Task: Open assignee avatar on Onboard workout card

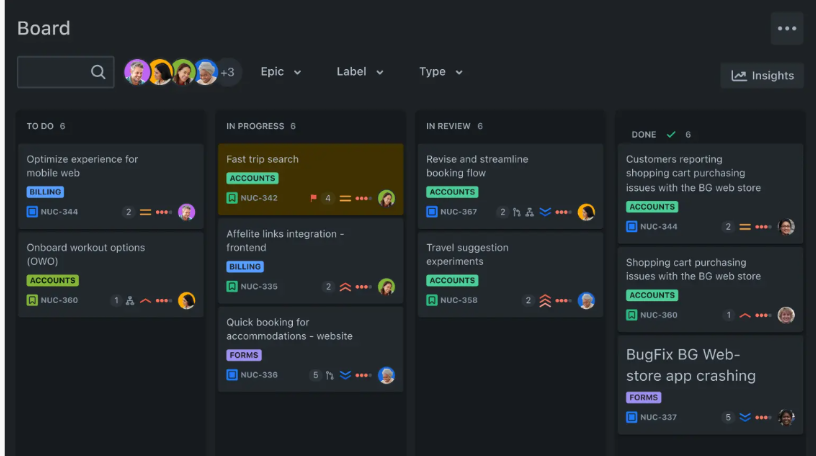Action: click(x=186, y=300)
